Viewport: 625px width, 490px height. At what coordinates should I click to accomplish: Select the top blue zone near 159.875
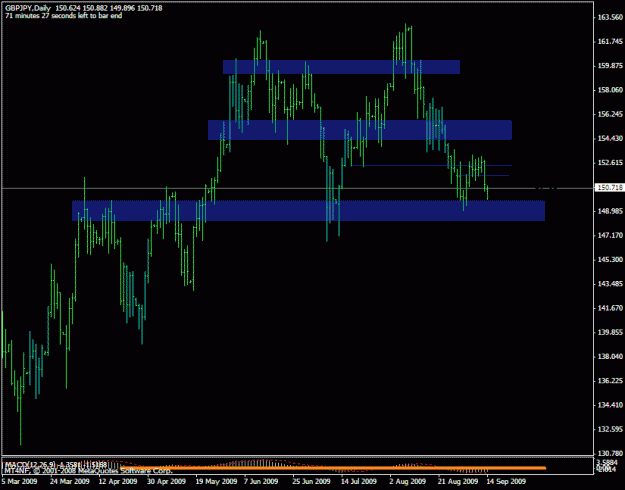[341, 67]
